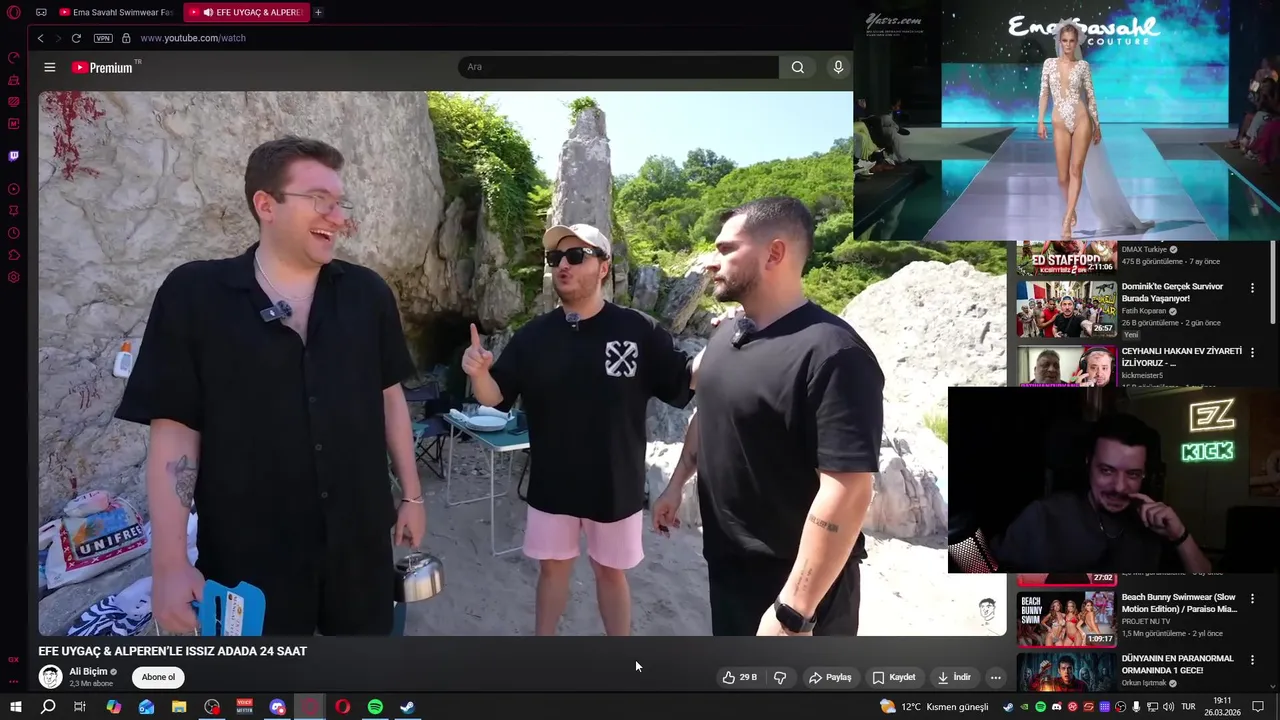Open Task View on taskbar
This screenshot has height=720, width=1280.
click(80, 707)
